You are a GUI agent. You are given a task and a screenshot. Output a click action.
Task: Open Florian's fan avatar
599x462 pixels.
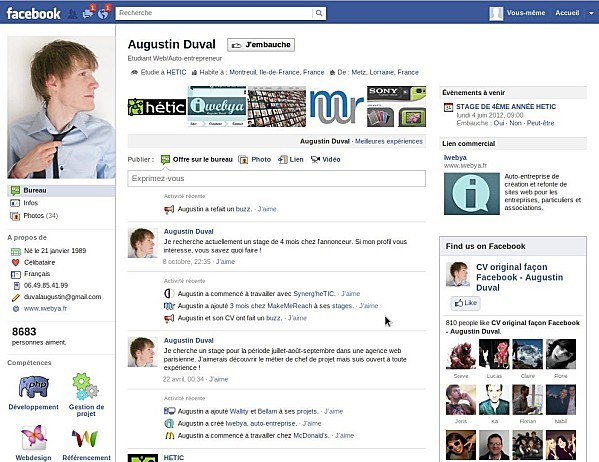pyautogui.click(x=527, y=399)
